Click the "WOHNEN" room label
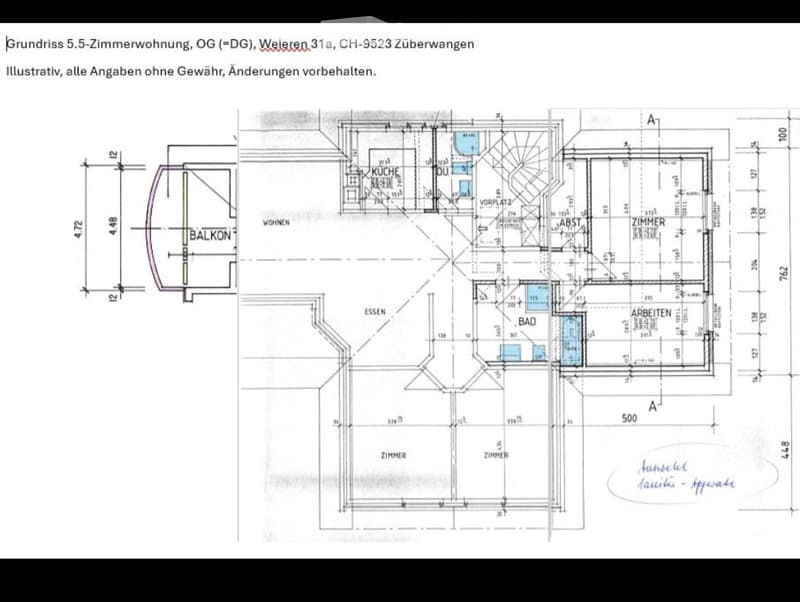This screenshot has height=602, width=800. pos(276,222)
